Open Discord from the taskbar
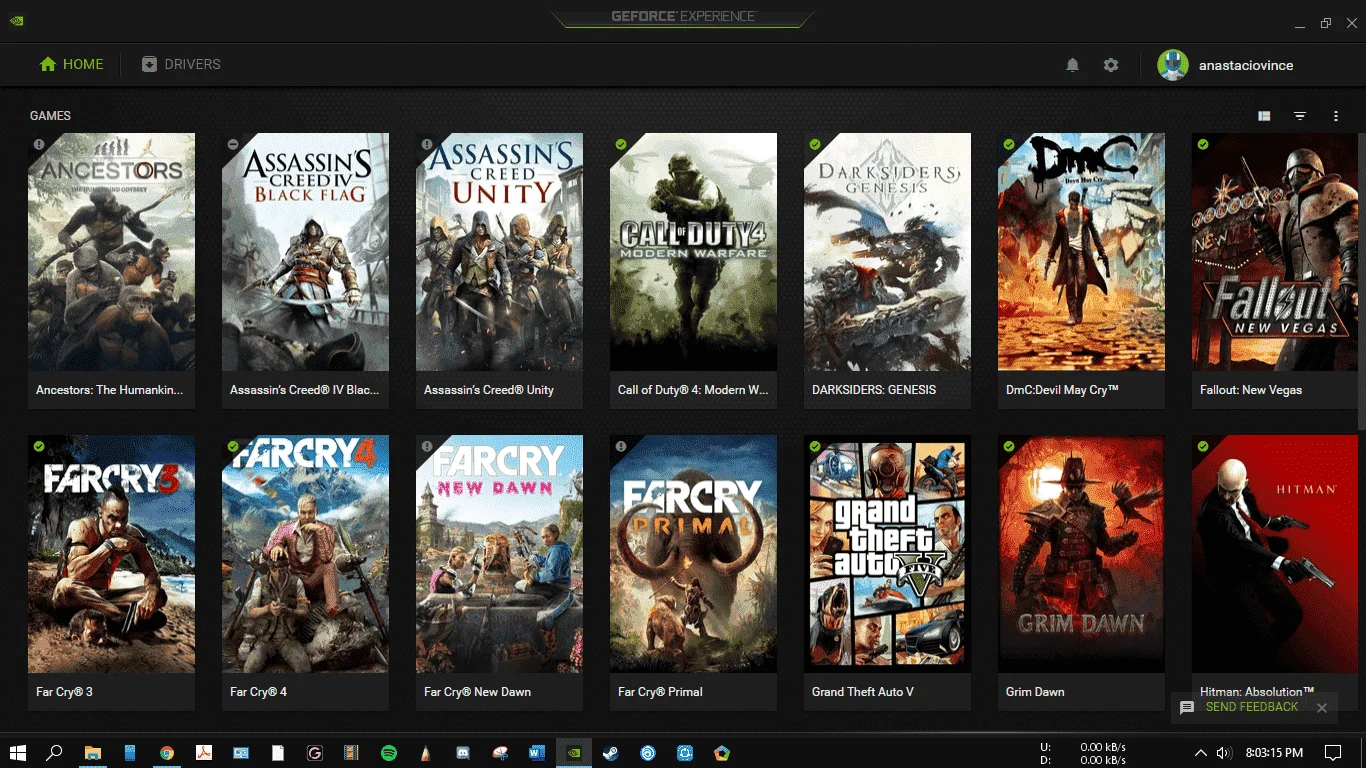The height and width of the screenshot is (768, 1366). (x=463, y=753)
